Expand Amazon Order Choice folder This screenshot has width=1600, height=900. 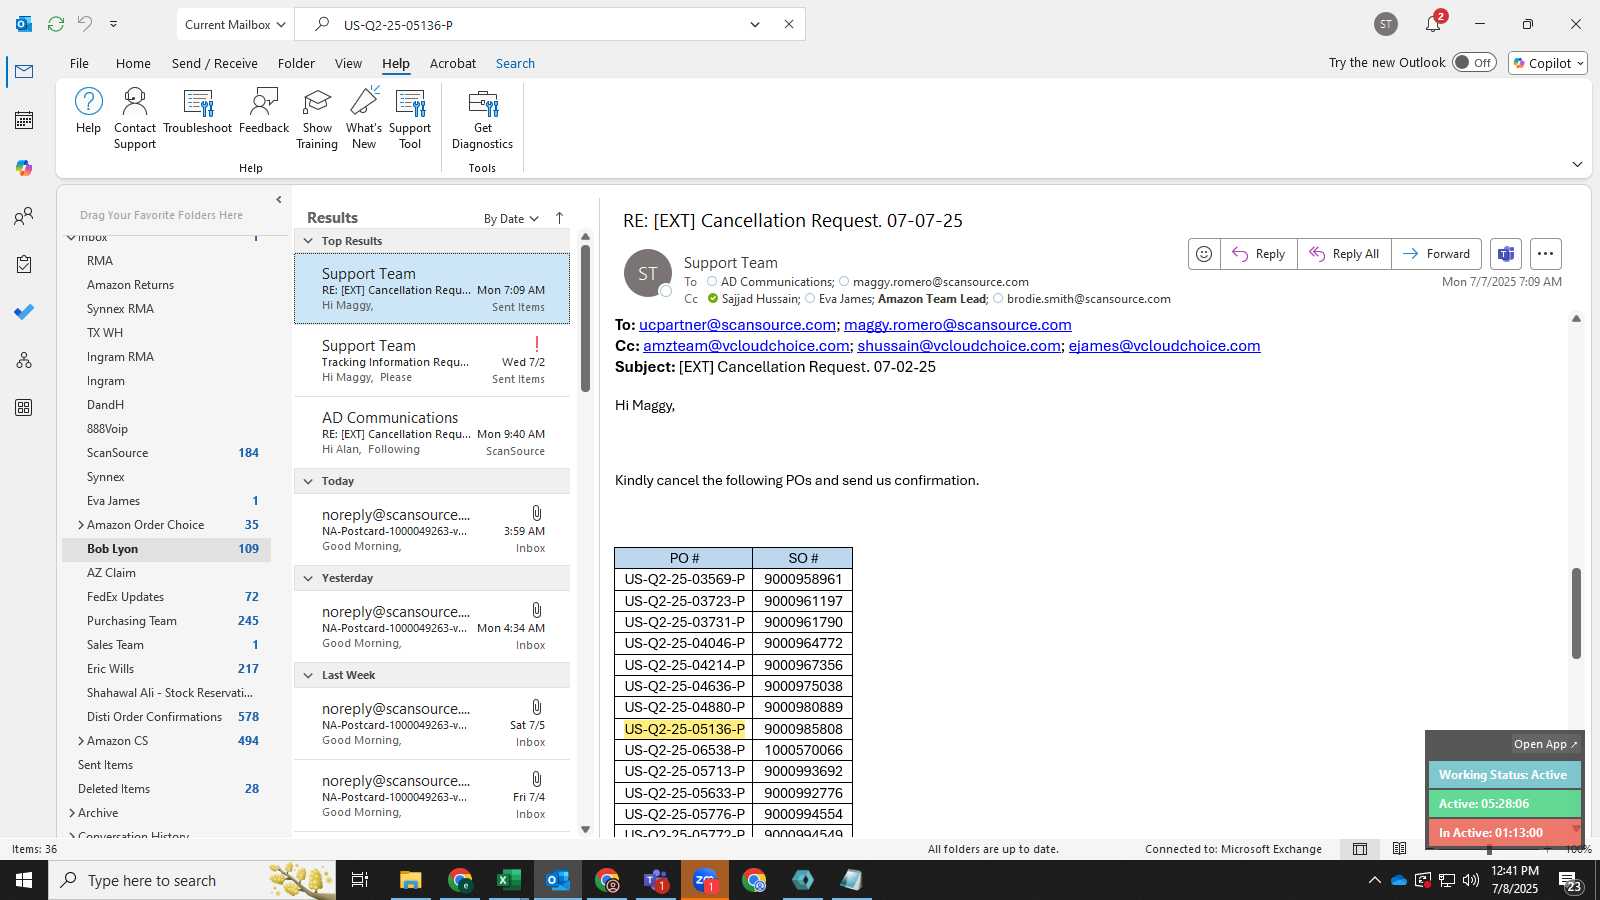81,525
